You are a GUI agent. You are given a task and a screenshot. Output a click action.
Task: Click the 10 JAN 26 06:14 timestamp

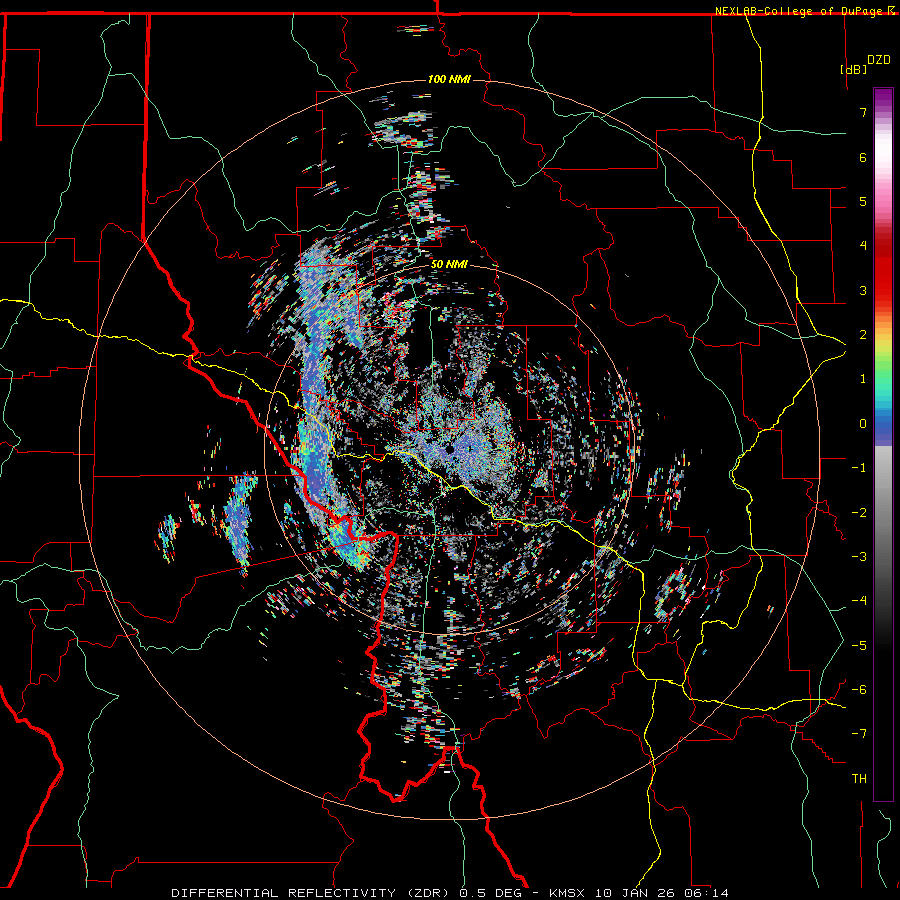(x=662, y=893)
